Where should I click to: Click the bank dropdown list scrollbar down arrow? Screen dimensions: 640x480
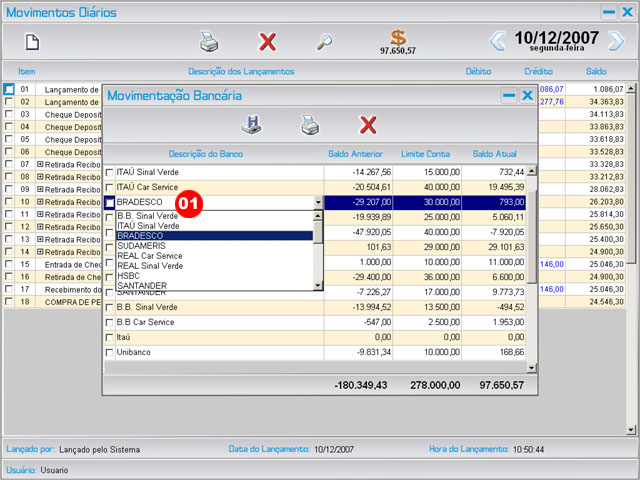[x=318, y=286]
